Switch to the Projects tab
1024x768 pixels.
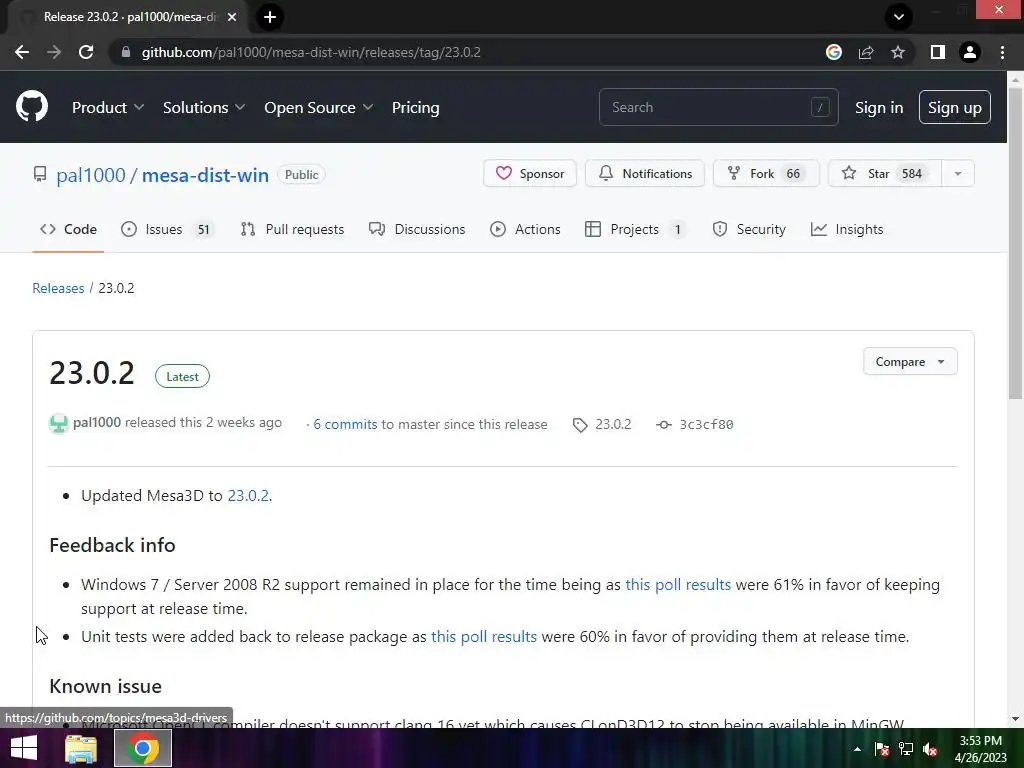pos(635,229)
